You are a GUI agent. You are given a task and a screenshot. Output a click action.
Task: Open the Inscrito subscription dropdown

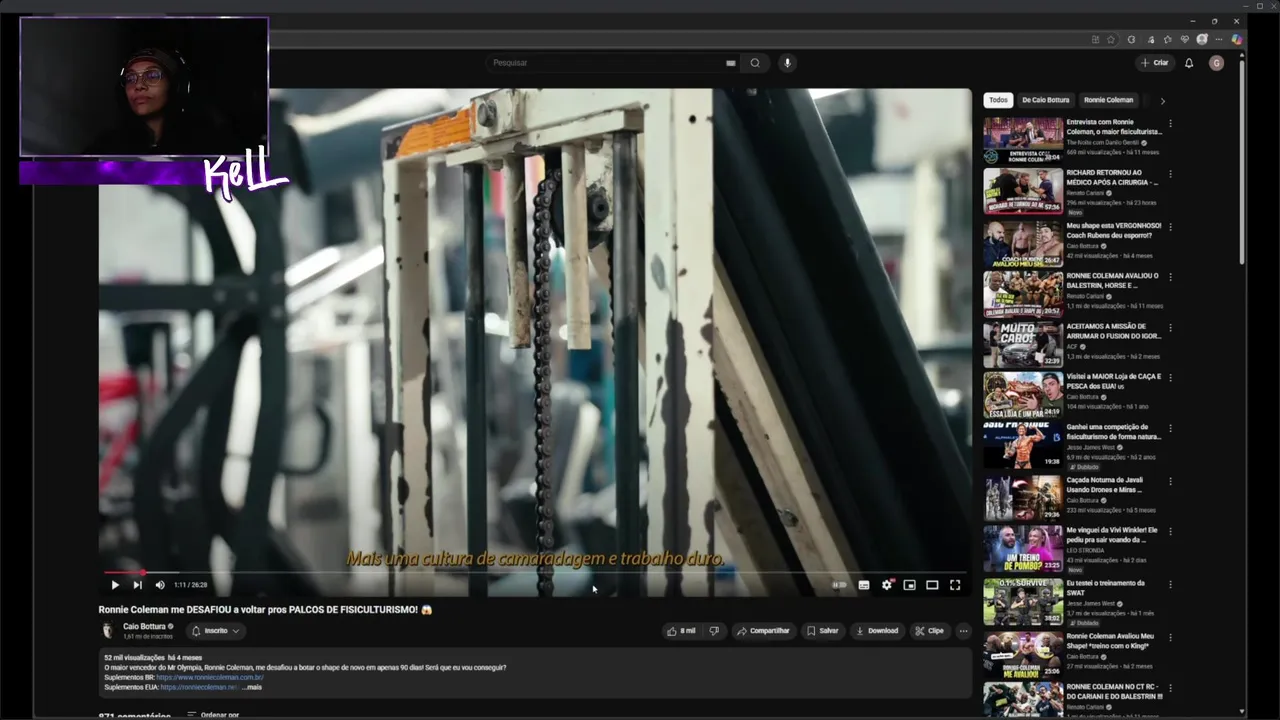(x=215, y=631)
